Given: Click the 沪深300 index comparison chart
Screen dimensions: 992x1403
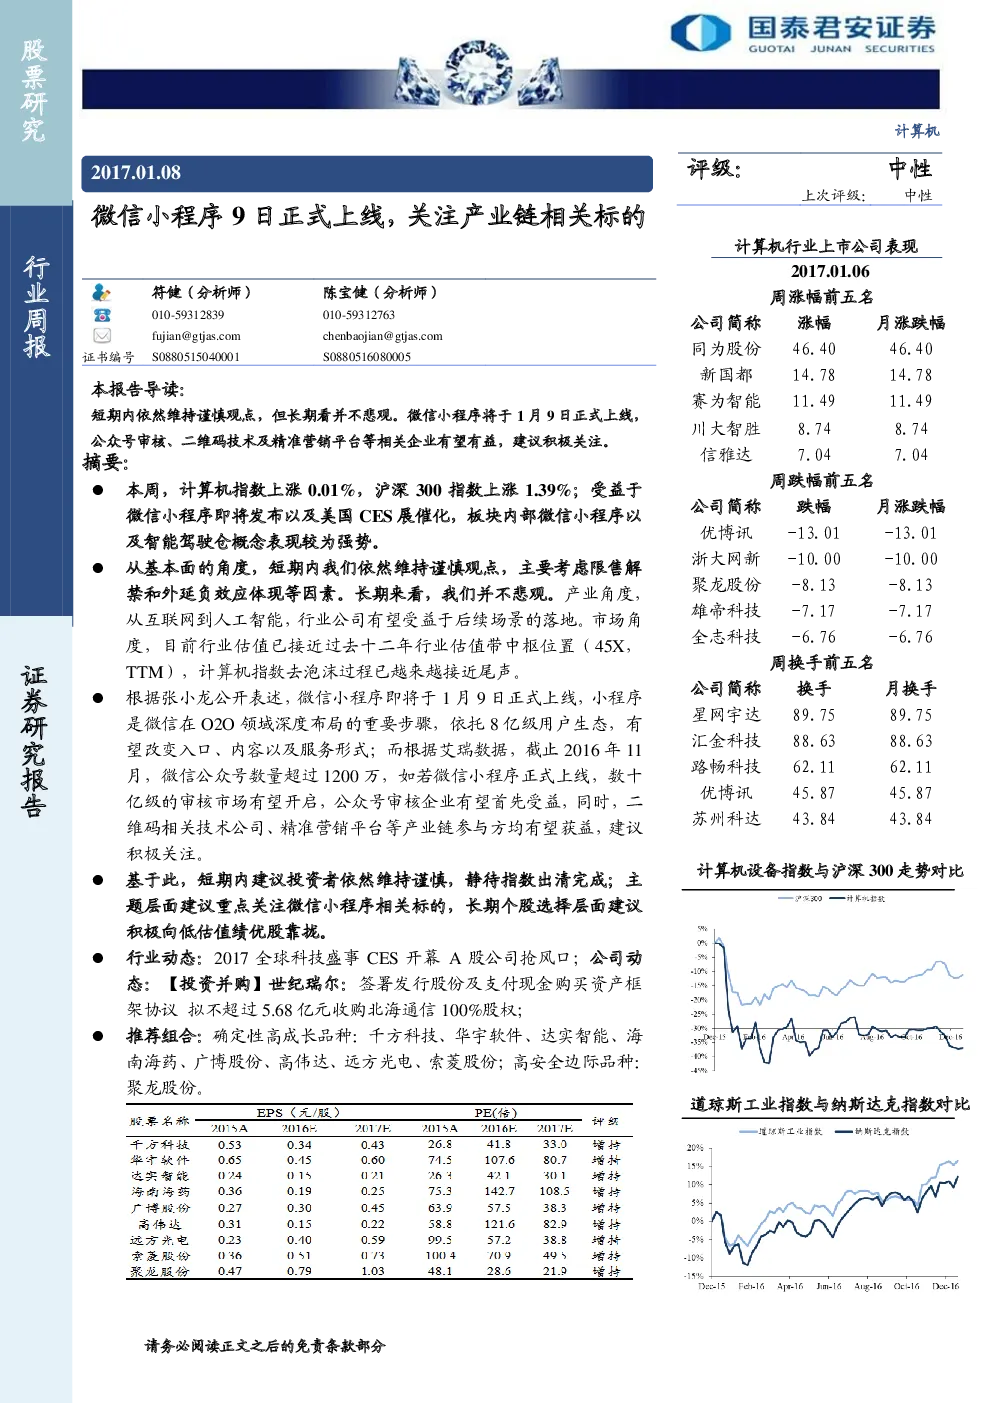Looking at the screenshot, I should pyautogui.click(x=826, y=983).
